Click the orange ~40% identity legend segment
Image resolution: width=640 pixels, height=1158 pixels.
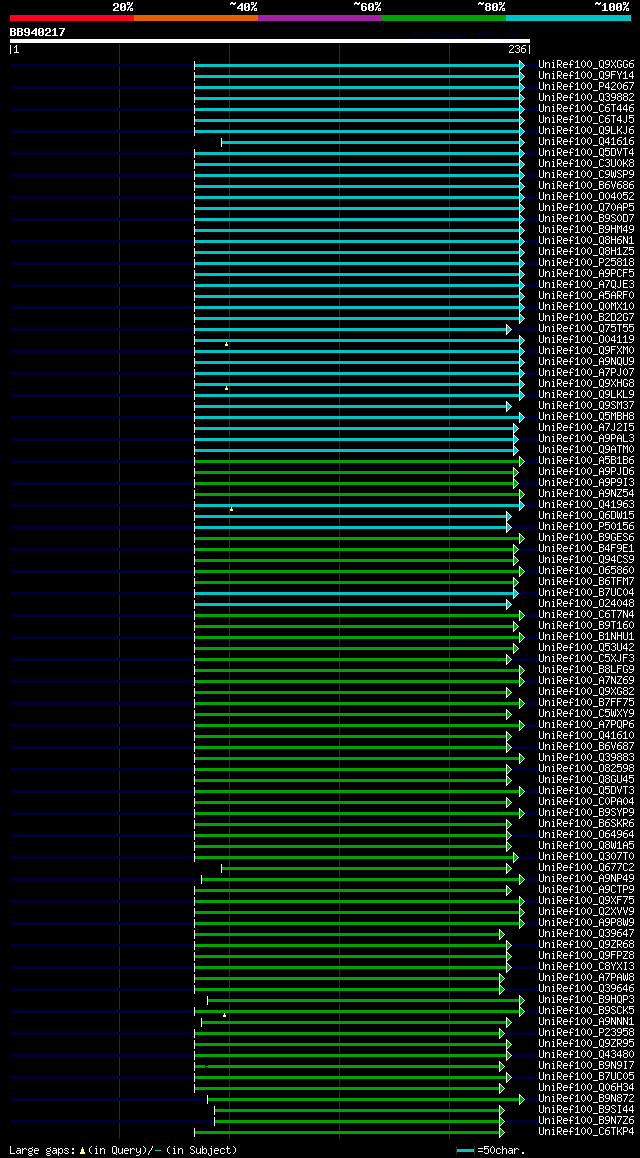196,17
